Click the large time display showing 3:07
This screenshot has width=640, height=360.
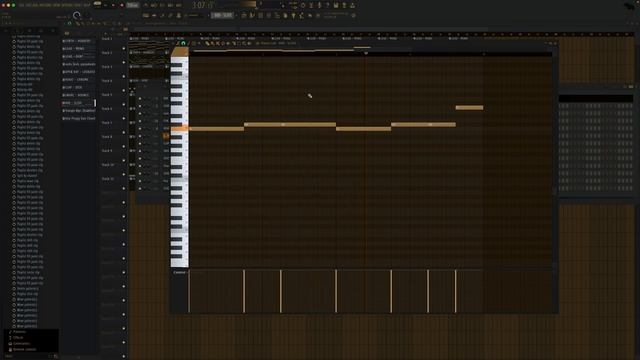202,5
